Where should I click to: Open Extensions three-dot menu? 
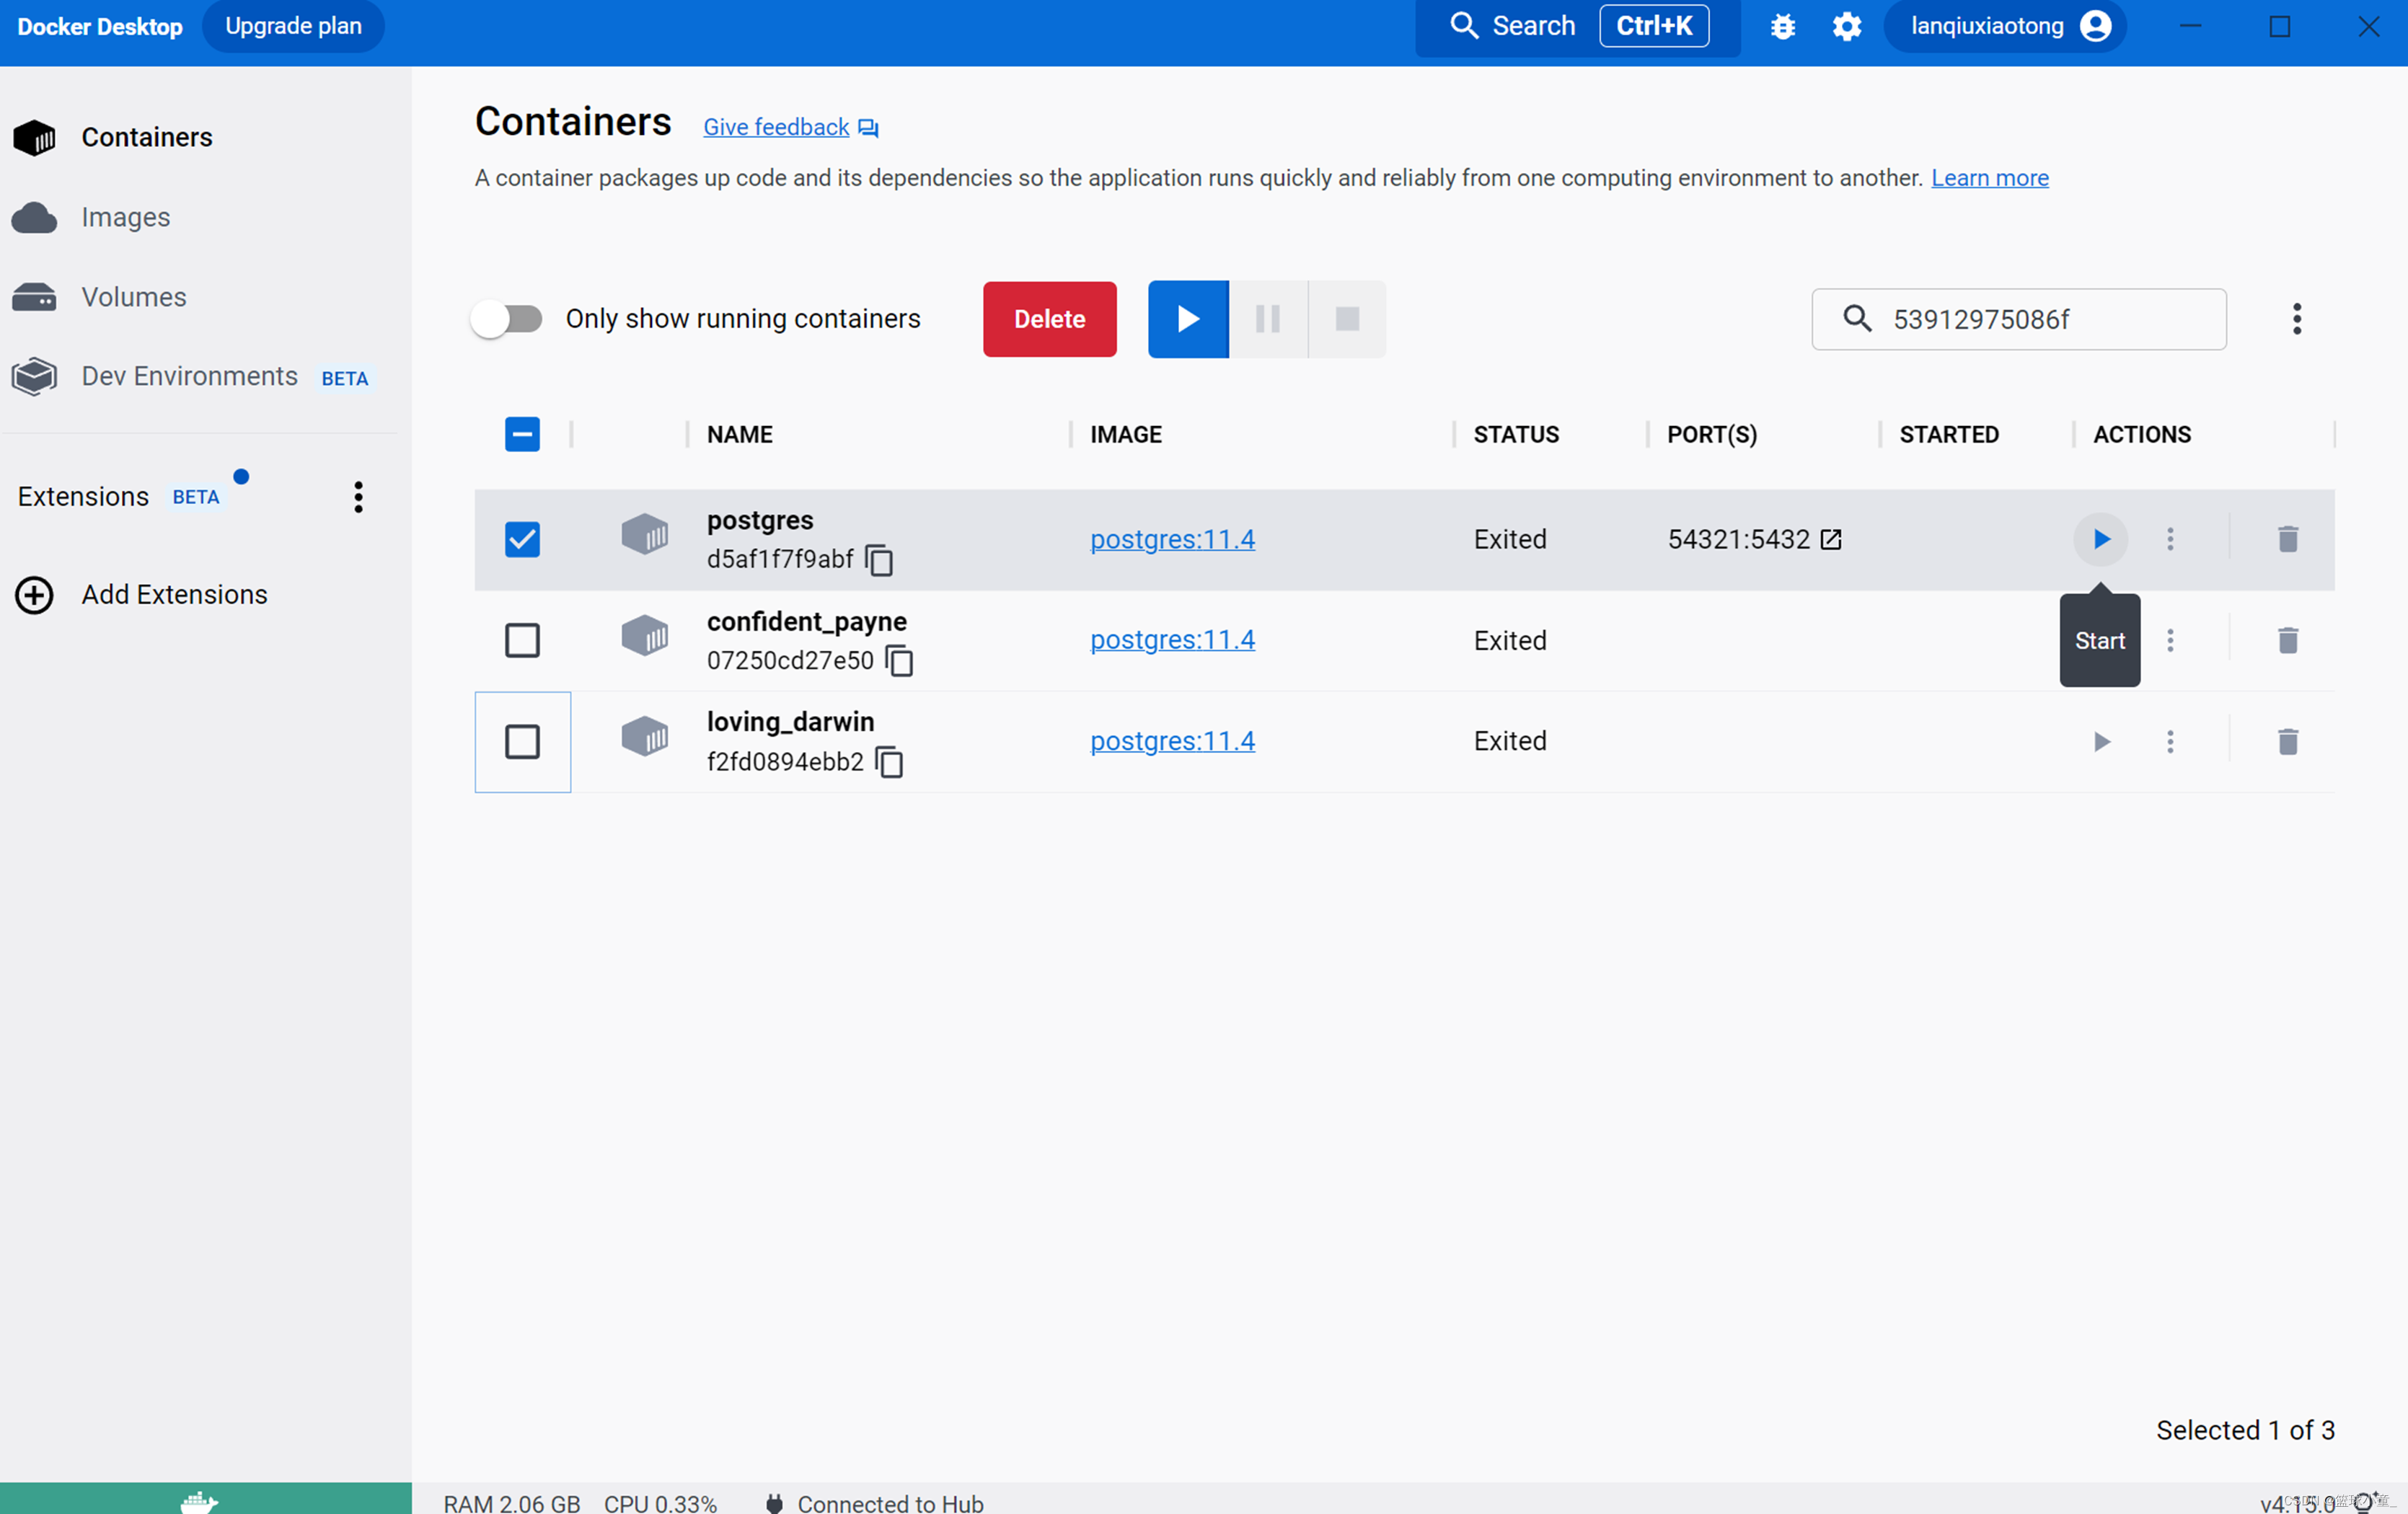click(x=358, y=497)
